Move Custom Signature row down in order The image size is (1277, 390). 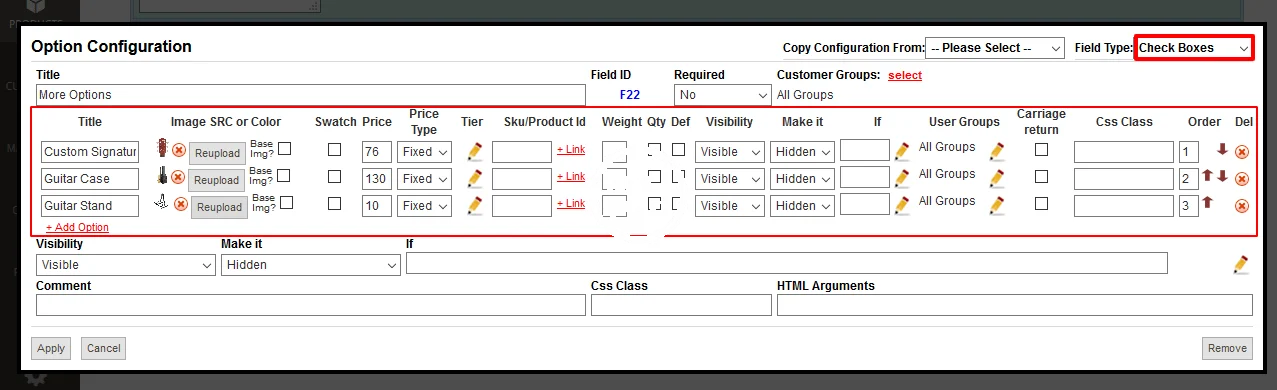(1221, 150)
